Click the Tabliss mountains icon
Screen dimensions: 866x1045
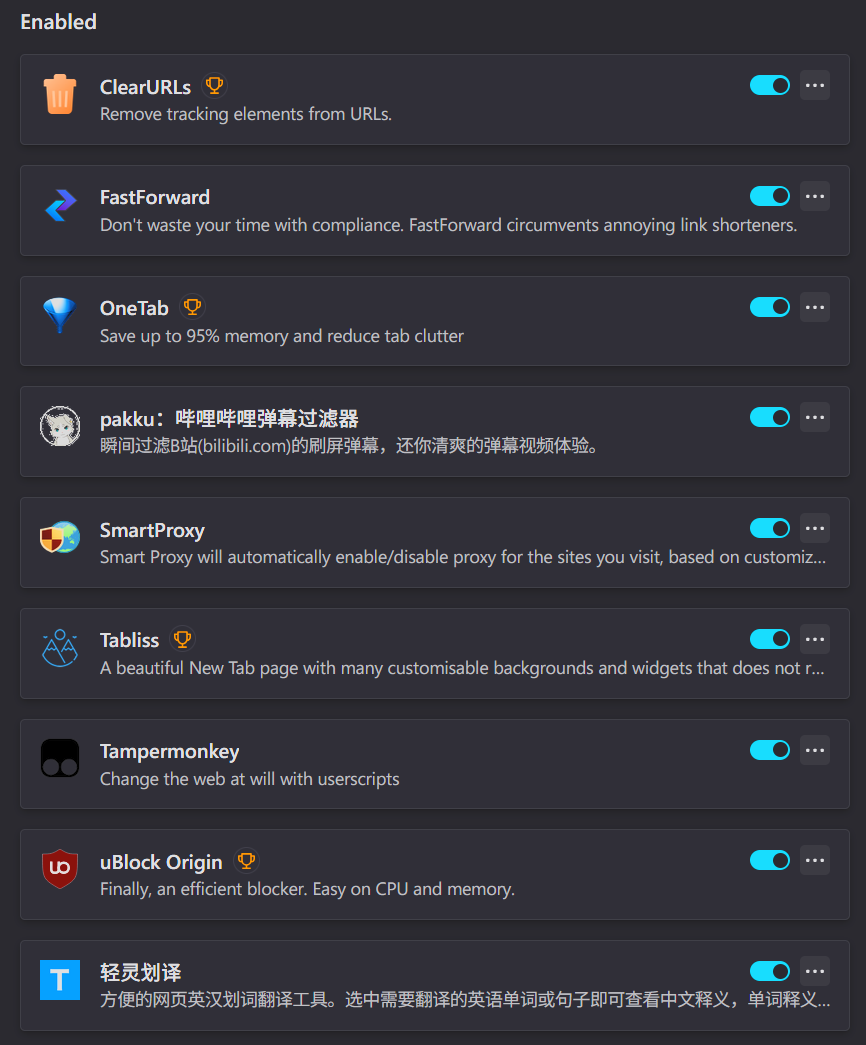point(60,648)
